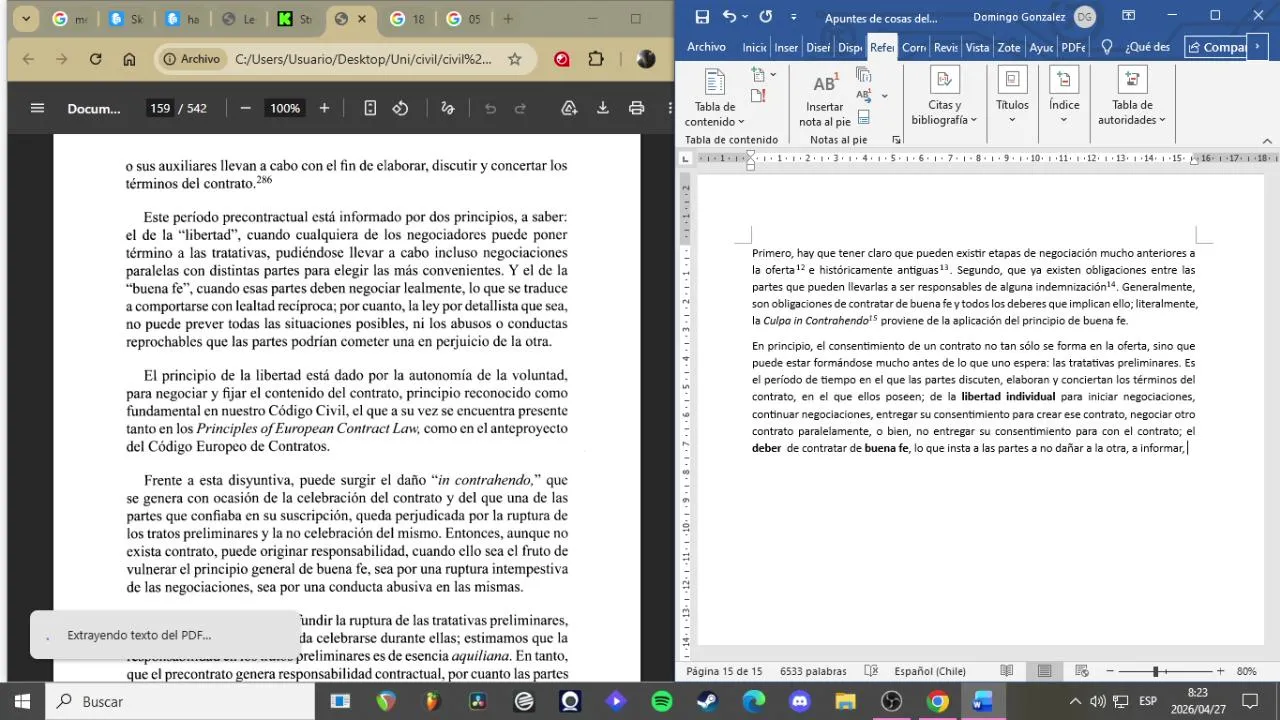Open Siguiente nota al pie dropdown arrow
Screen dimensions: 1280x720
click(884, 96)
